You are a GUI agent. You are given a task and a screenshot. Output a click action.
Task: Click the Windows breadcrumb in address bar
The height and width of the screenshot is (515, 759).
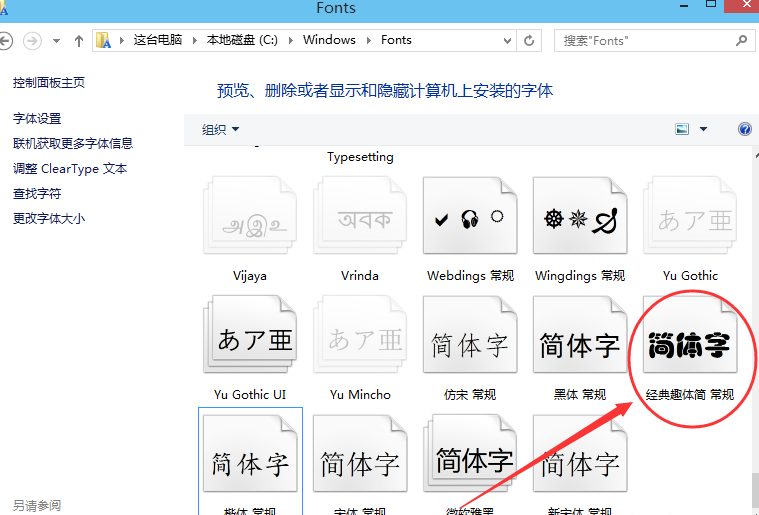[329, 40]
